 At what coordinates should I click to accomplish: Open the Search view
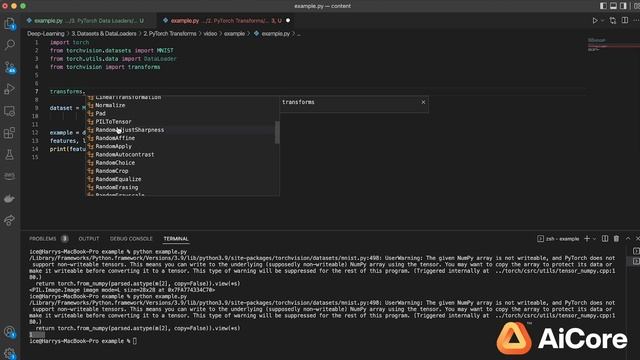(x=9, y=45)
